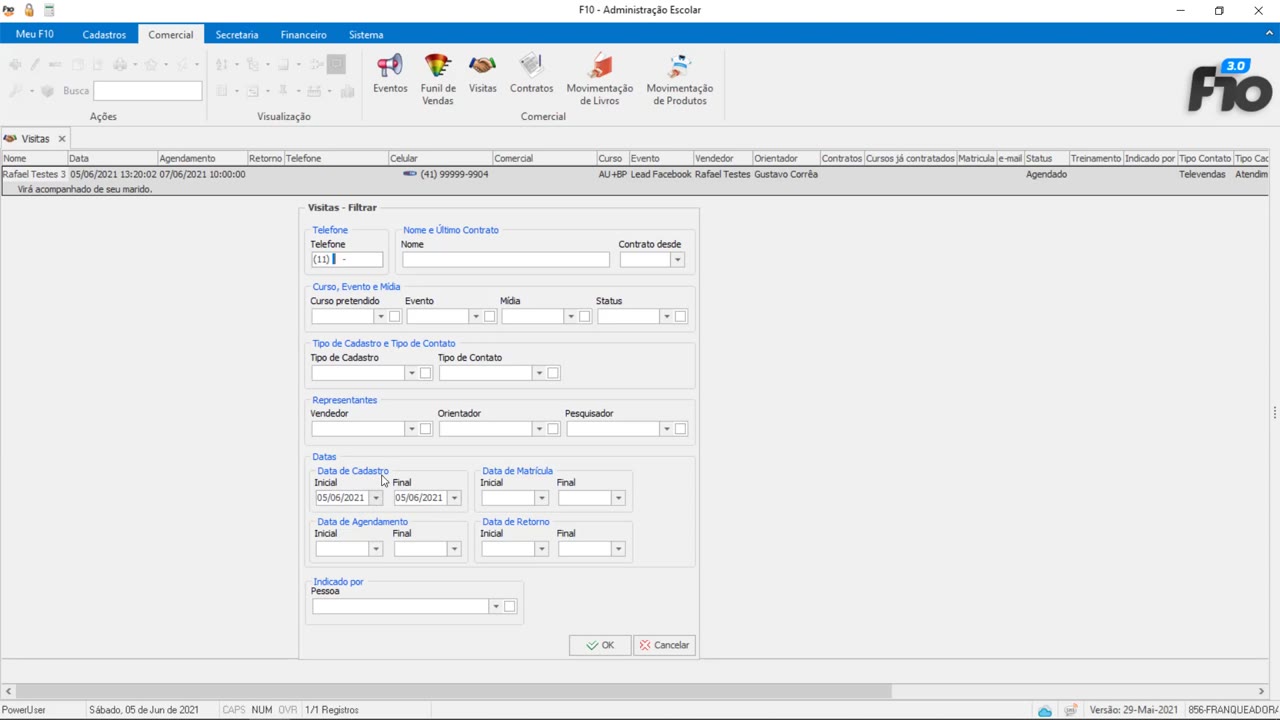The width and height of the screenshot is (1280, 720).
Task: Open Funil de Vendas
Action: click(438, 80)
